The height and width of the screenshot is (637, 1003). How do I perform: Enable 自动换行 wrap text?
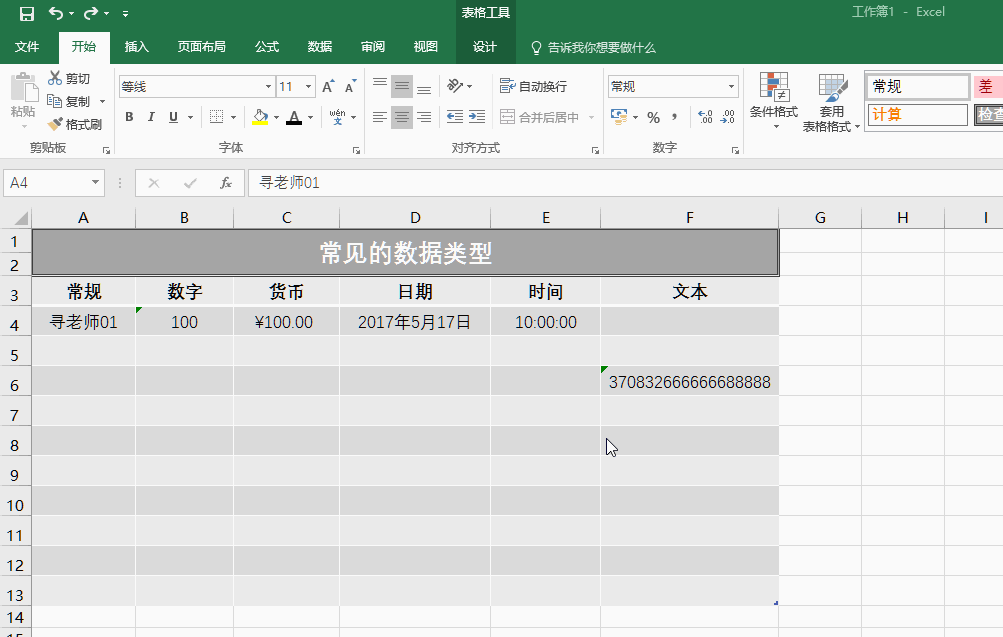tap(533, 86)
